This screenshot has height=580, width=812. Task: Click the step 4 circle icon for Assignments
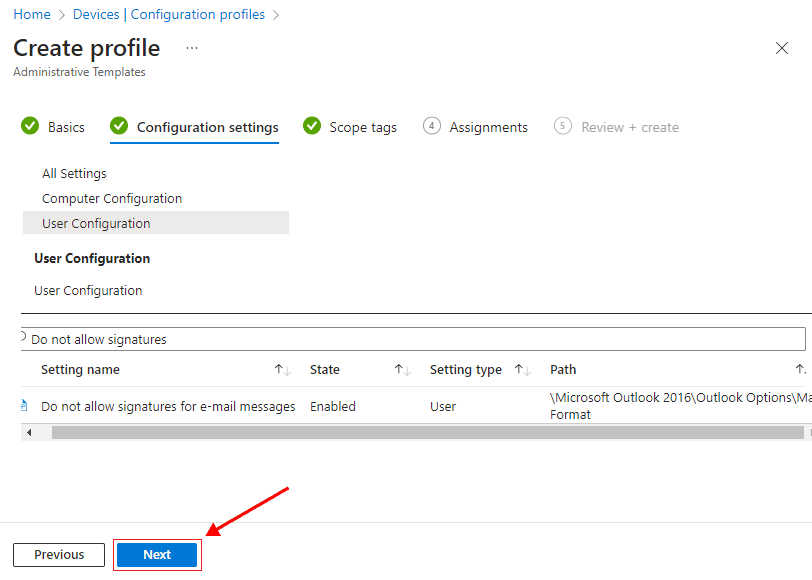pyautogui.click(x=432, y=126)
